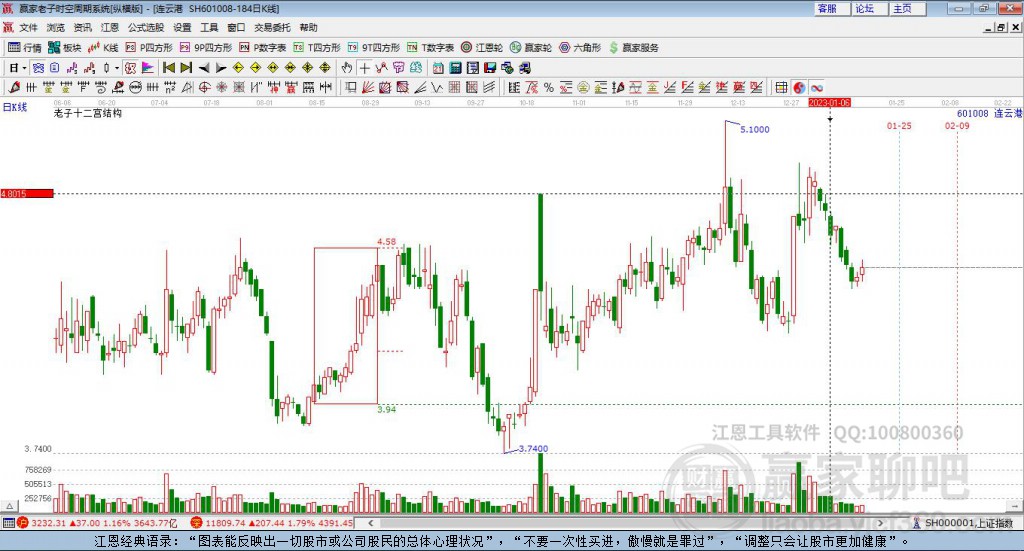This screenshot has height=551, width=1024.
Task: Click the 沪 Shanghai index status icon
Action: point(23,522)
